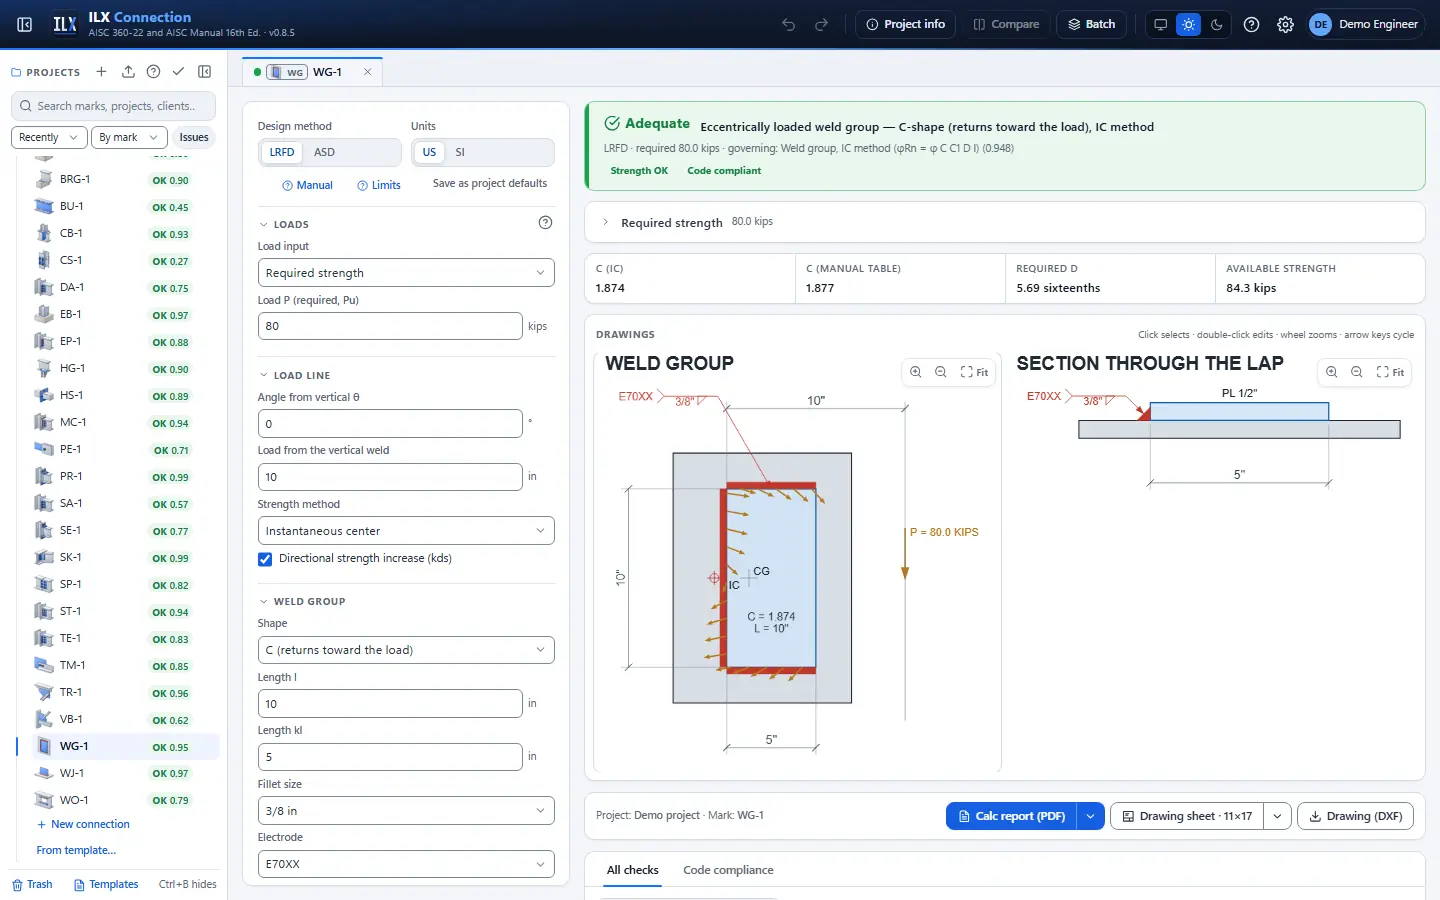Open the Batch menu button
Image resolution: width=1440 pixels, height=900 pixels.
pyautogui.click(x=1091, y=24)
